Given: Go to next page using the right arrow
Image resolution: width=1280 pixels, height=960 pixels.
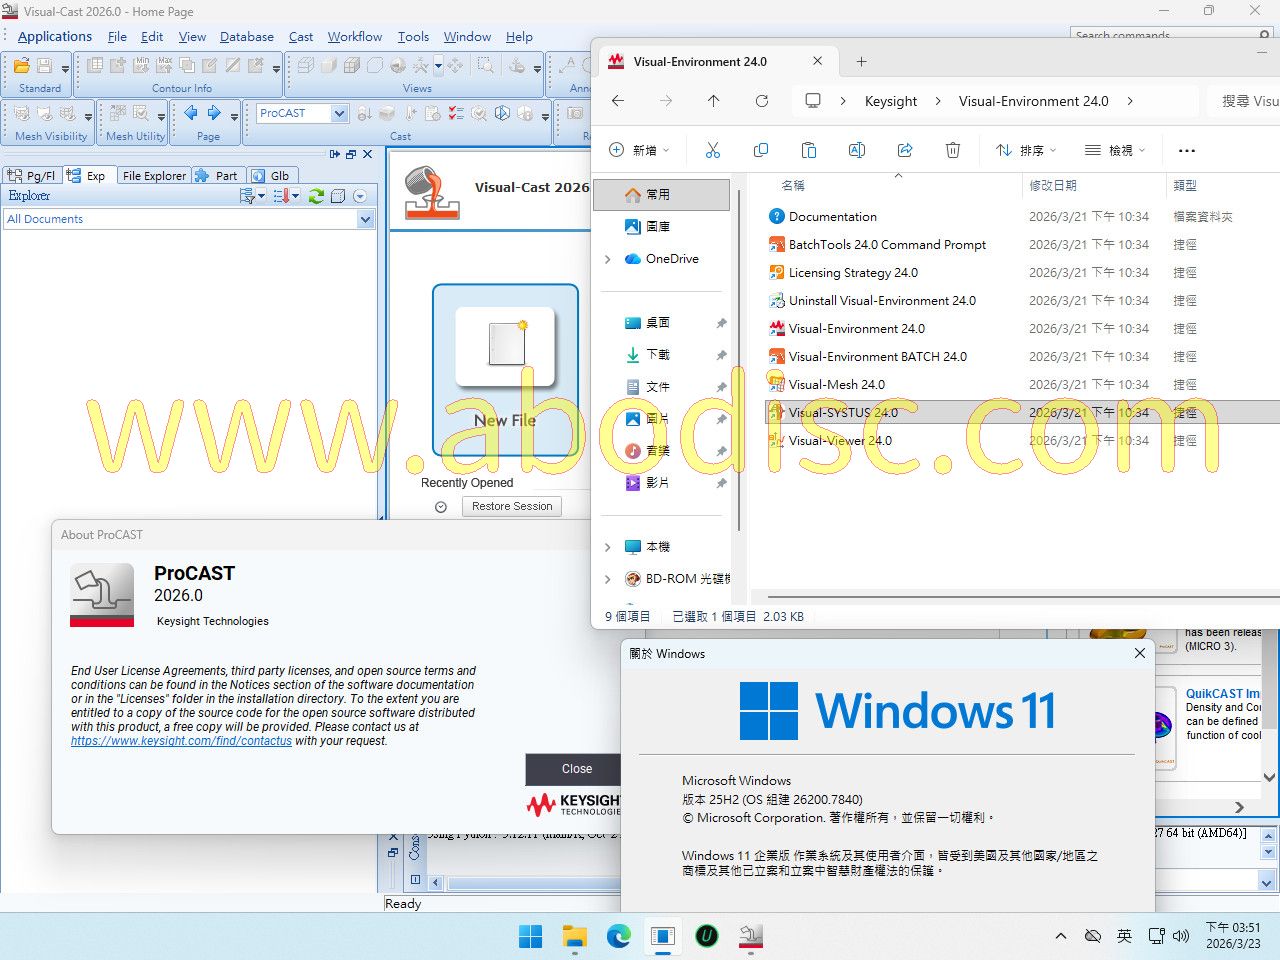Looking at the screenshot, I should click(213, 114).
